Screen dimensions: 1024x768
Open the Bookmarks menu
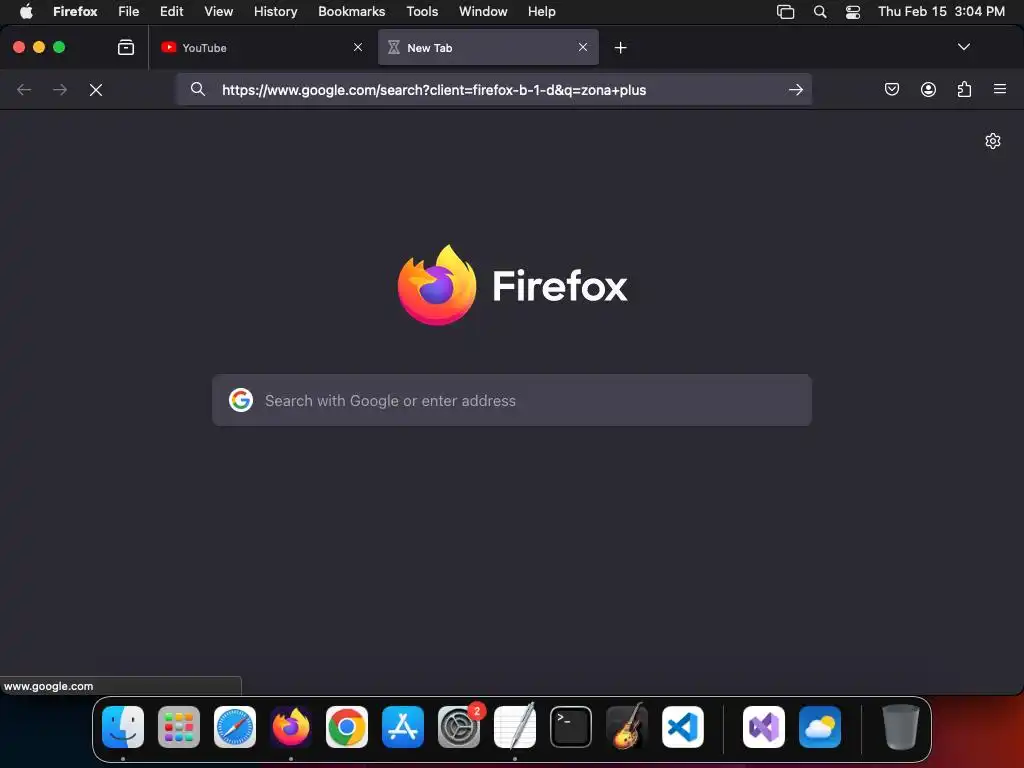coord(351,12)
